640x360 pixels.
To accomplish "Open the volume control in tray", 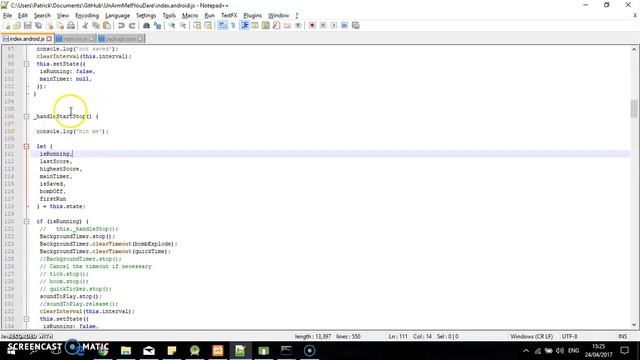I will coord(560,351).
